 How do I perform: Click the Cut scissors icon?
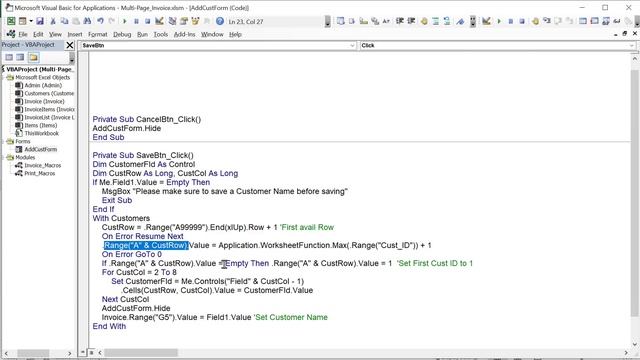pyautogui.click(x=53, y=21)
